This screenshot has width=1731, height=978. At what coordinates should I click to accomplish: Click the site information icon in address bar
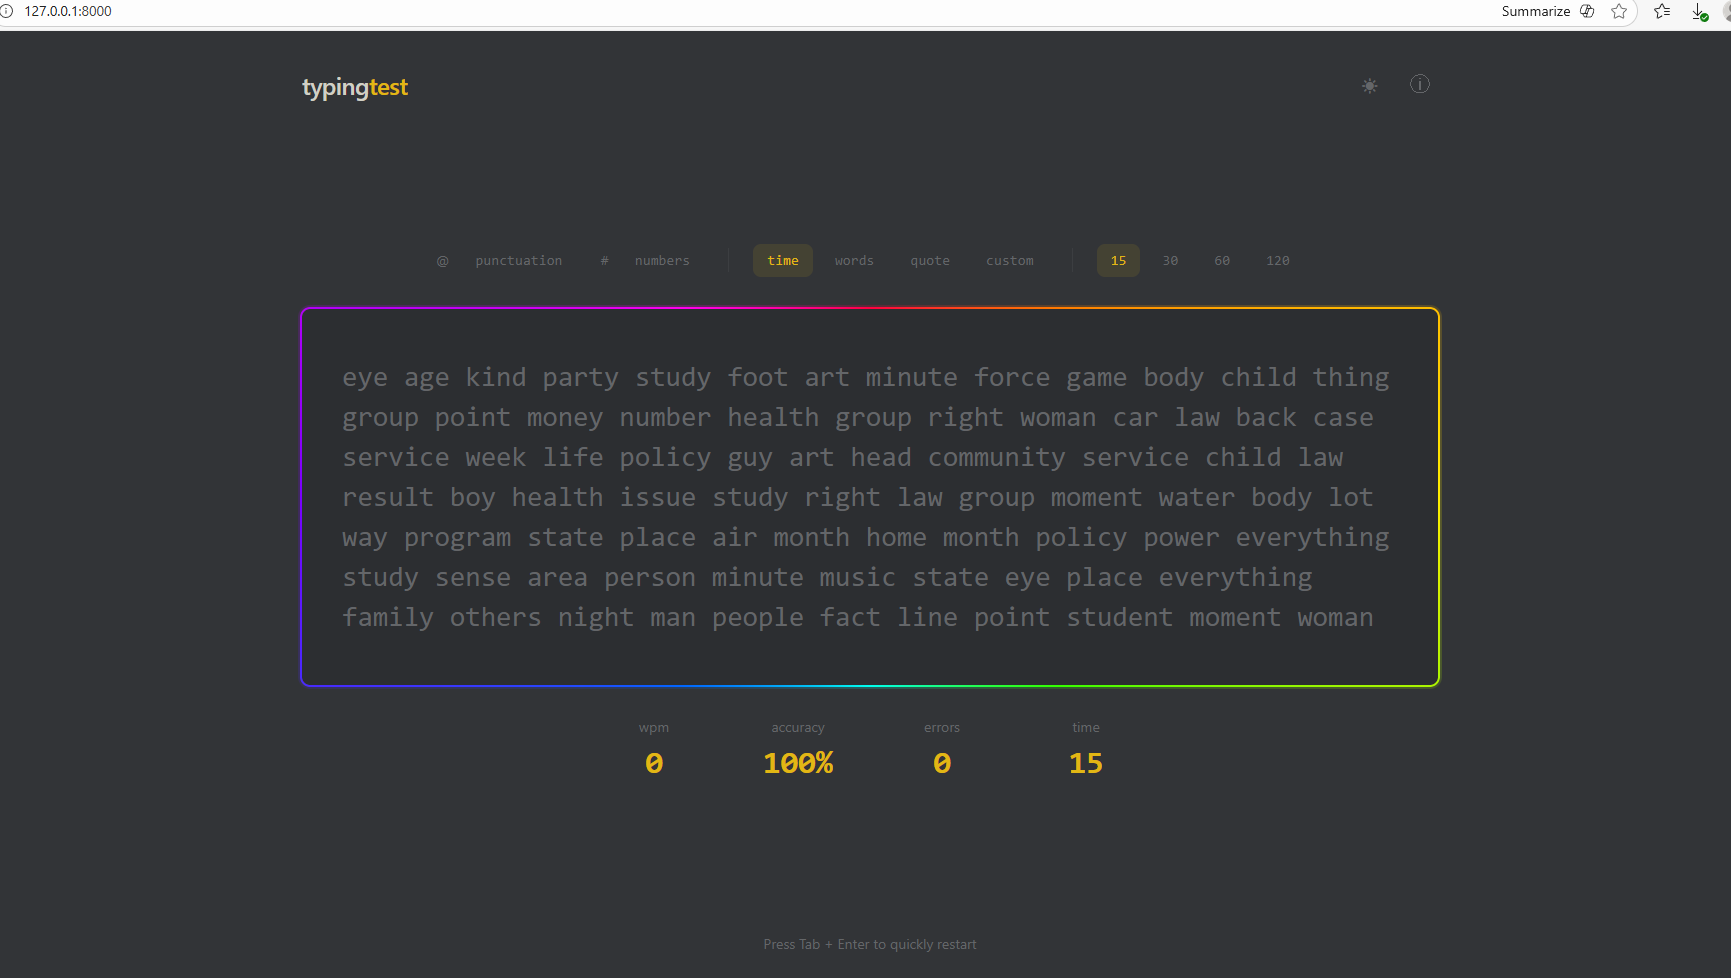pos(7,11)
